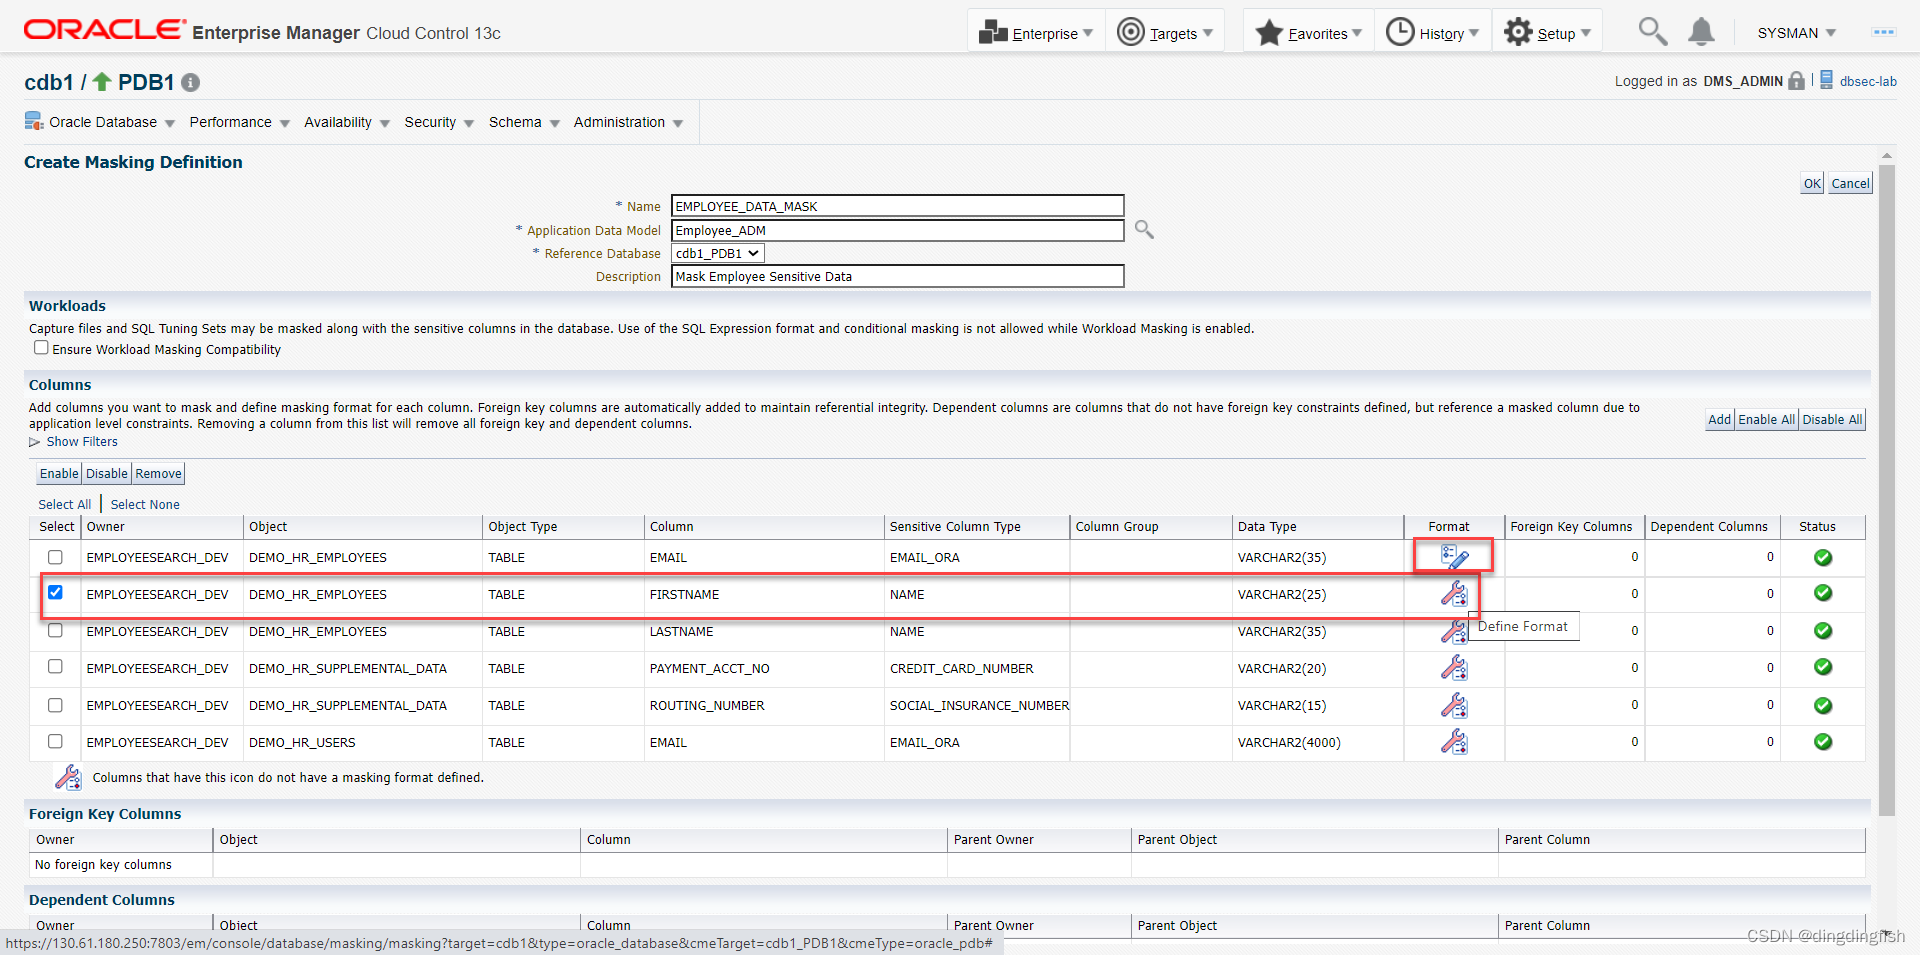Click Oracle logo in header
This screenshot has width=1920, height=955.
click(105, 30)
